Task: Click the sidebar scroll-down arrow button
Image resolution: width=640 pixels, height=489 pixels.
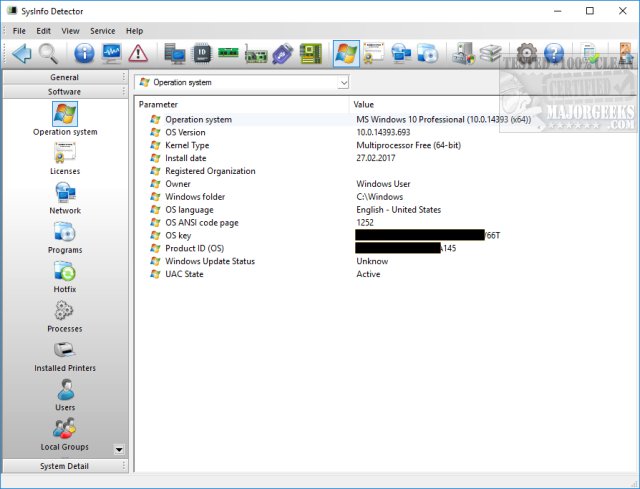Action: pos(119,449)
